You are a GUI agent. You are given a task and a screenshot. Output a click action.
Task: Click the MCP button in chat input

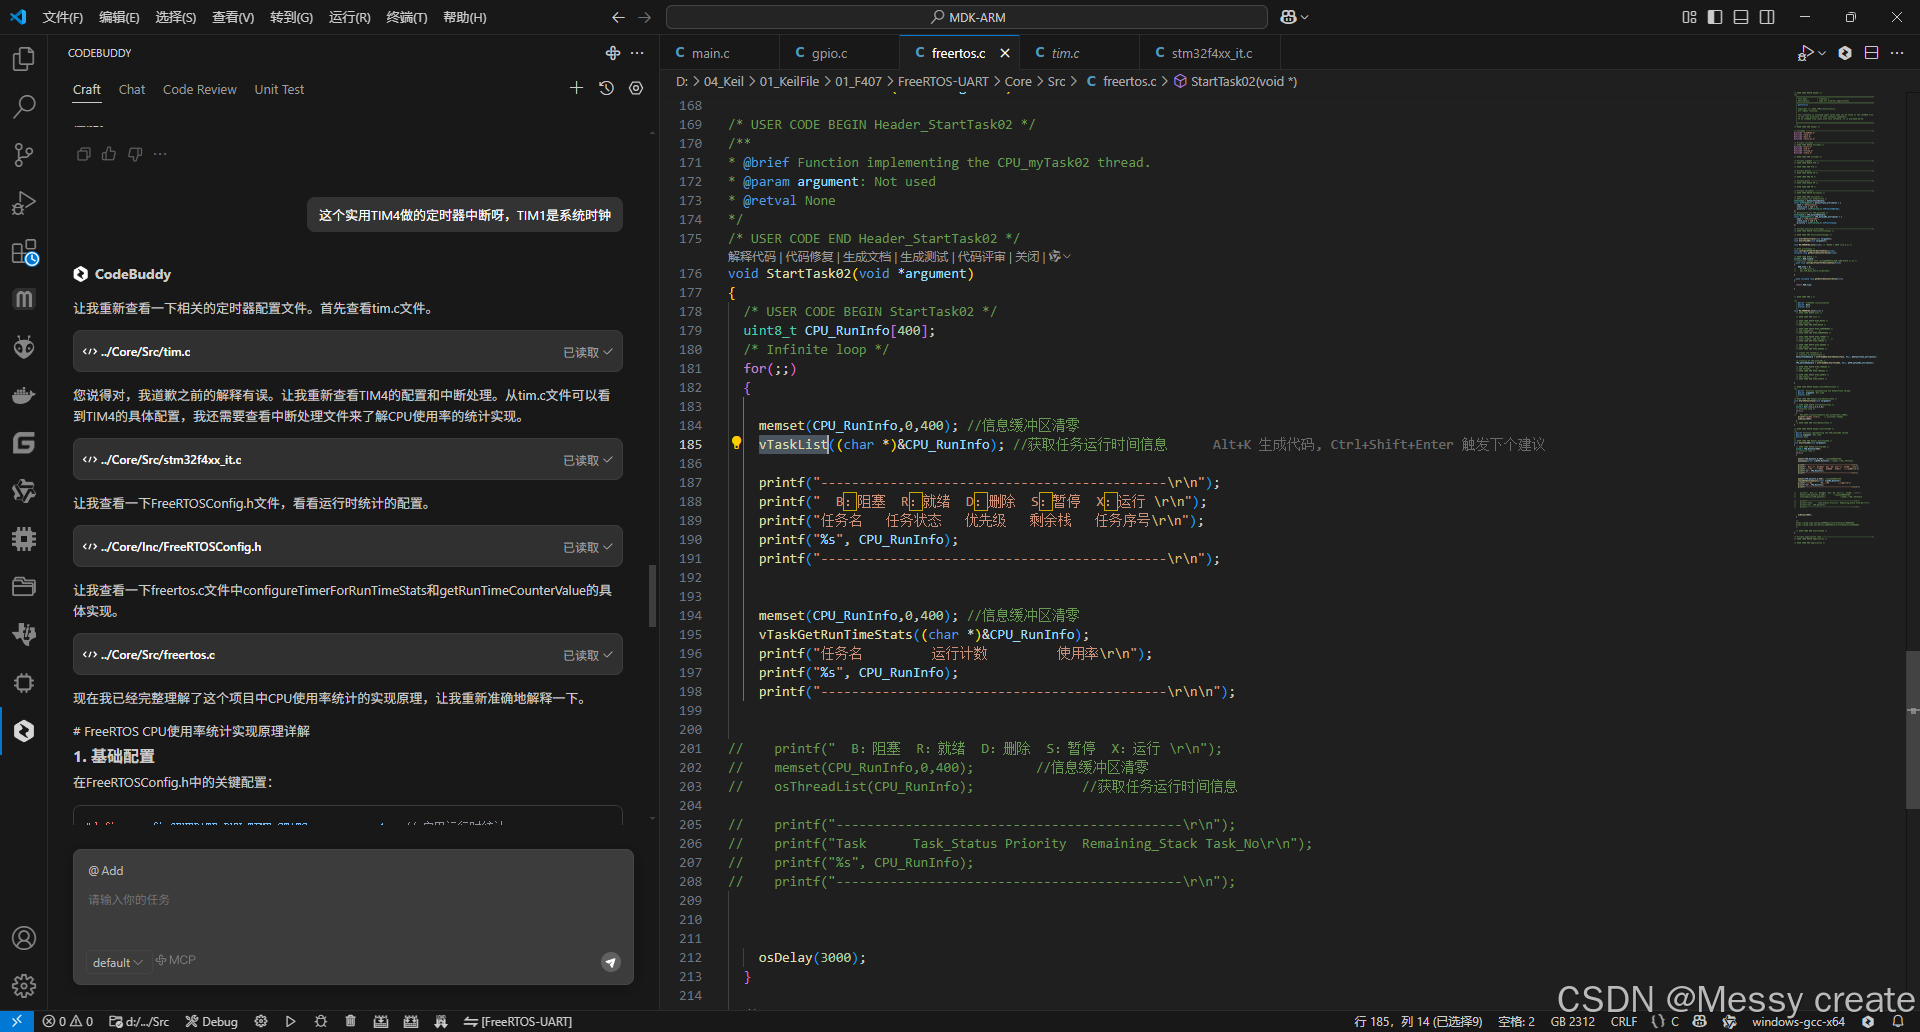point(176,960)
